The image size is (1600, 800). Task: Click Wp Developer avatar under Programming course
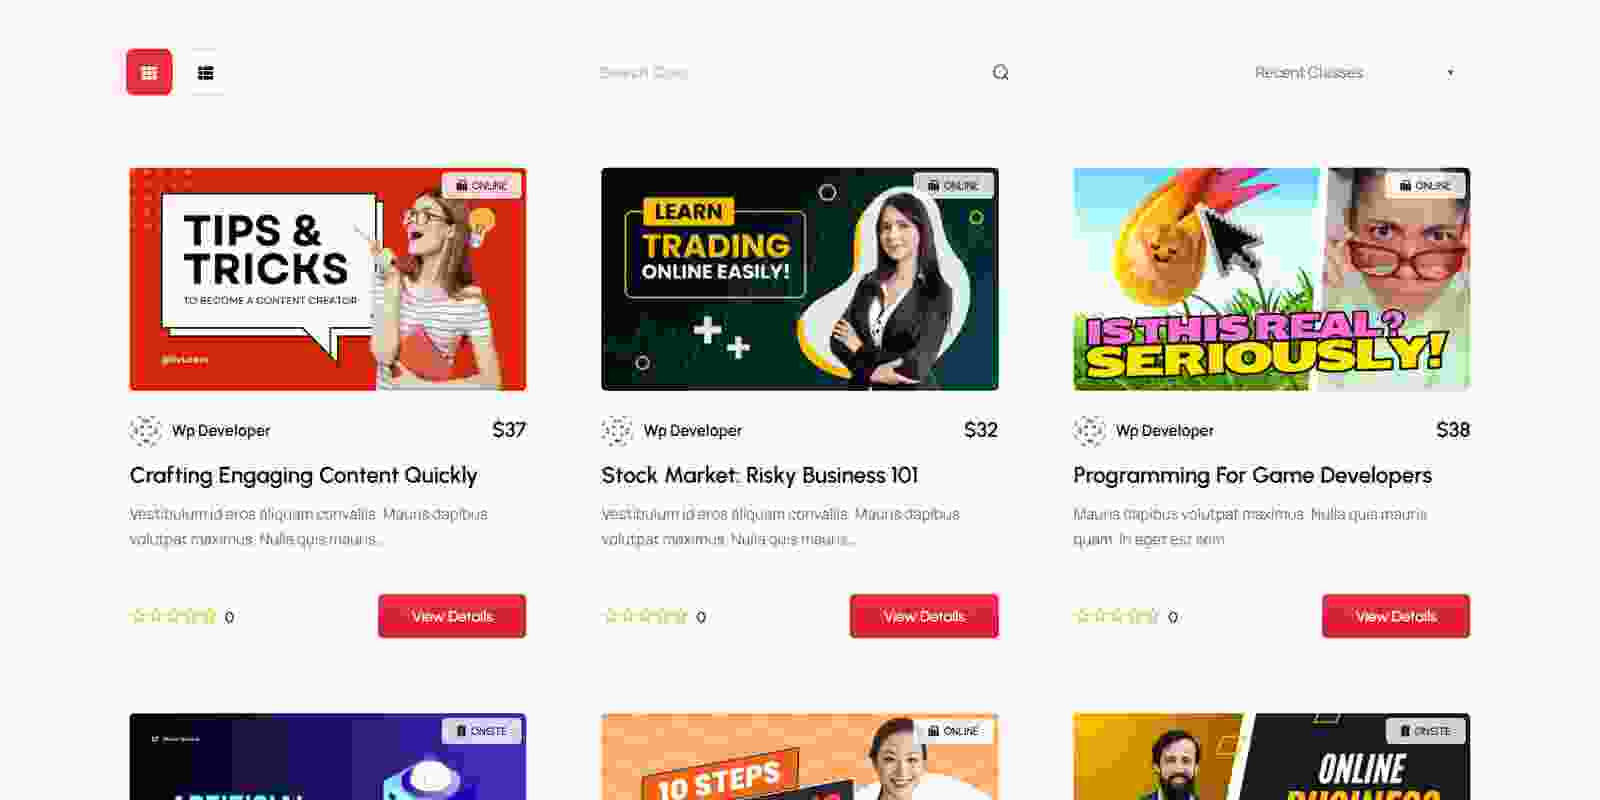coord(1089,431)
